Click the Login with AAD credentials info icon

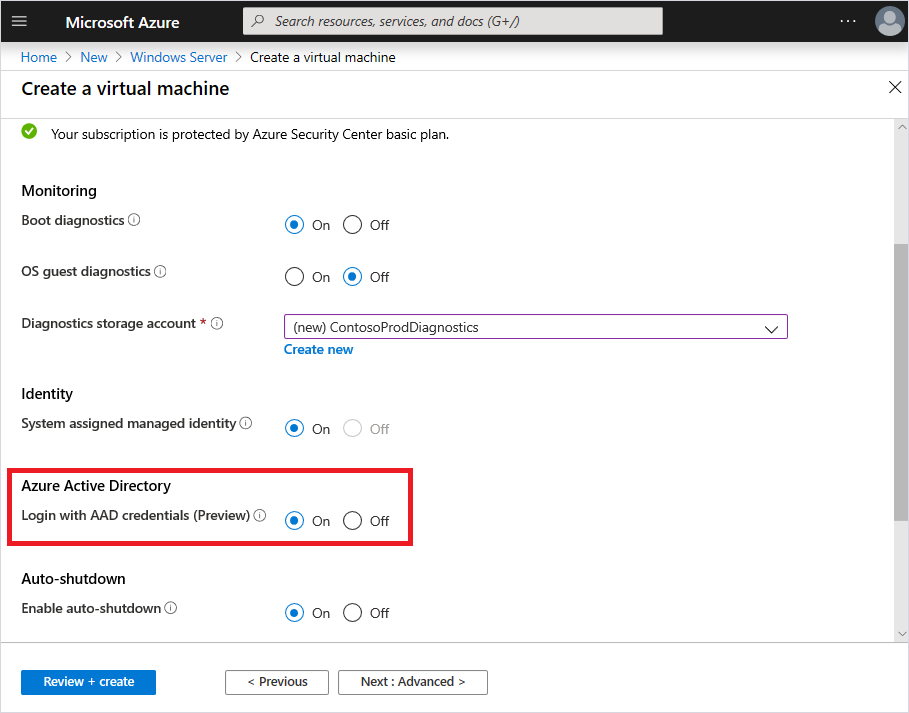click(260, 516)
